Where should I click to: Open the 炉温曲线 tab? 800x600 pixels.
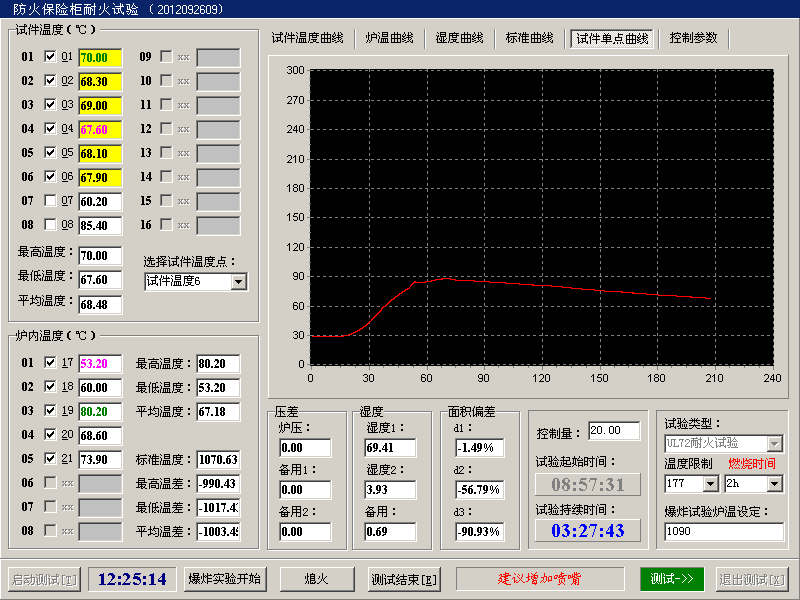point(389,38)
